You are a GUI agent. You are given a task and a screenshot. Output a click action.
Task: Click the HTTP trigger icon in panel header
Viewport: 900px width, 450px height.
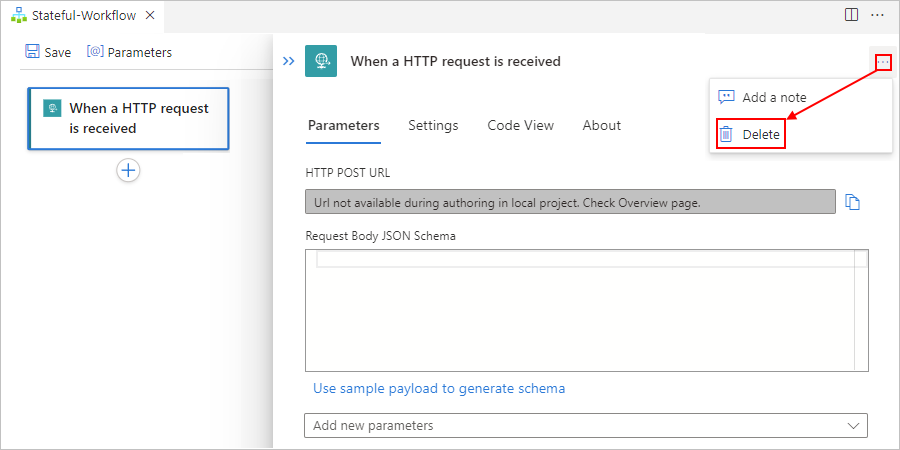coord(320,61)
